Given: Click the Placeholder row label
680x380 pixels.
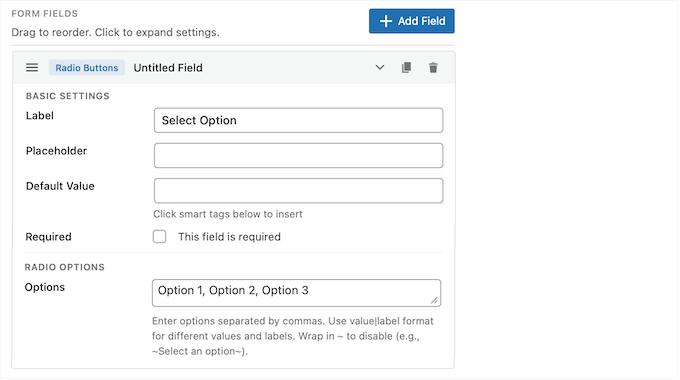Looking at the screenshot, I should [x=56, y=151].
